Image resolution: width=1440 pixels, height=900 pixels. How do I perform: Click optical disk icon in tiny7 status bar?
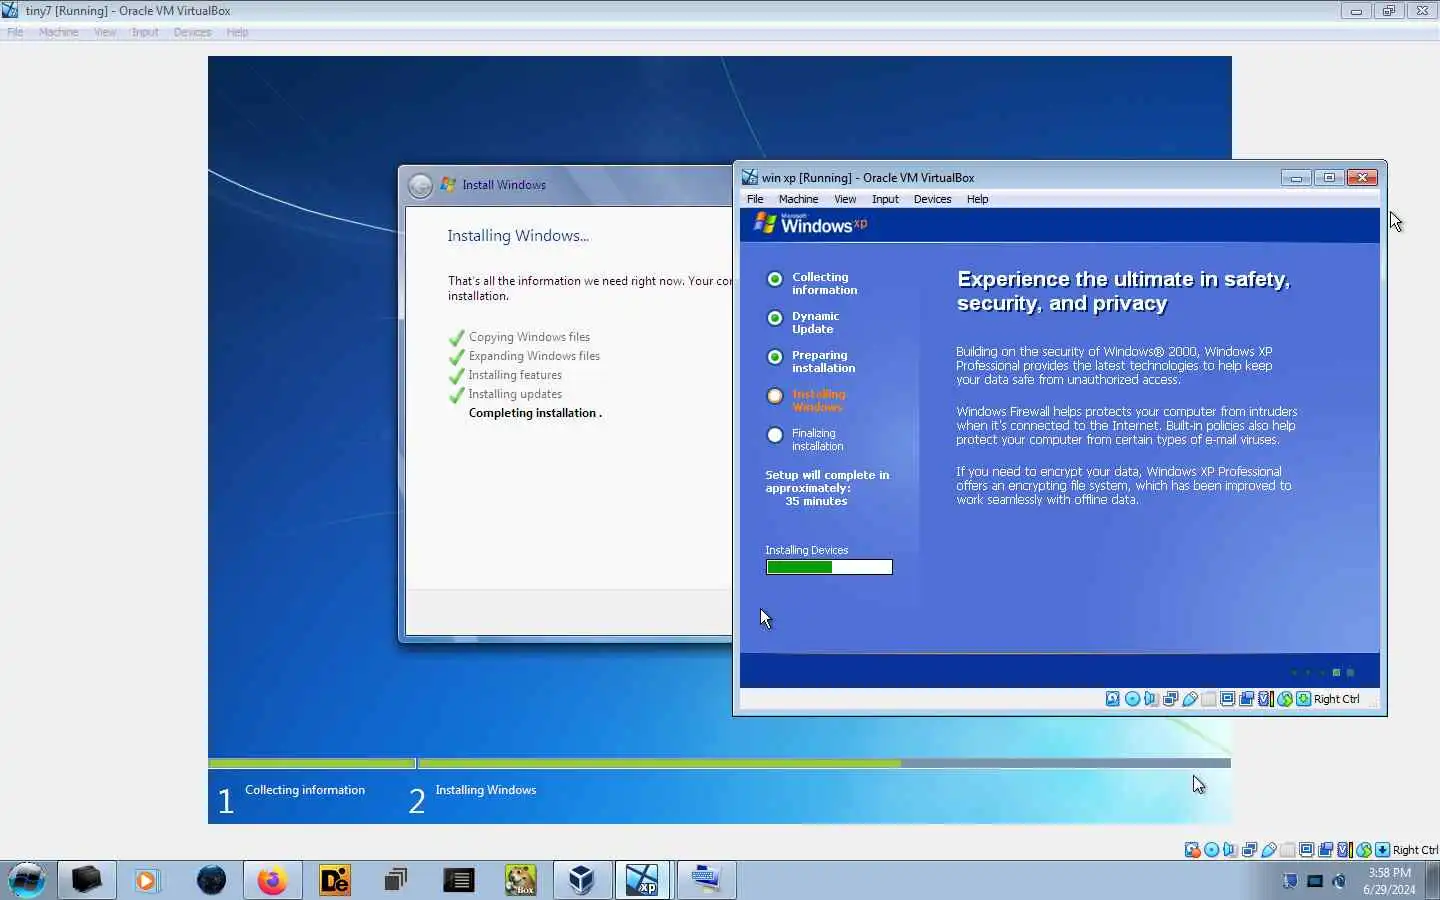tap(1211, 850)
